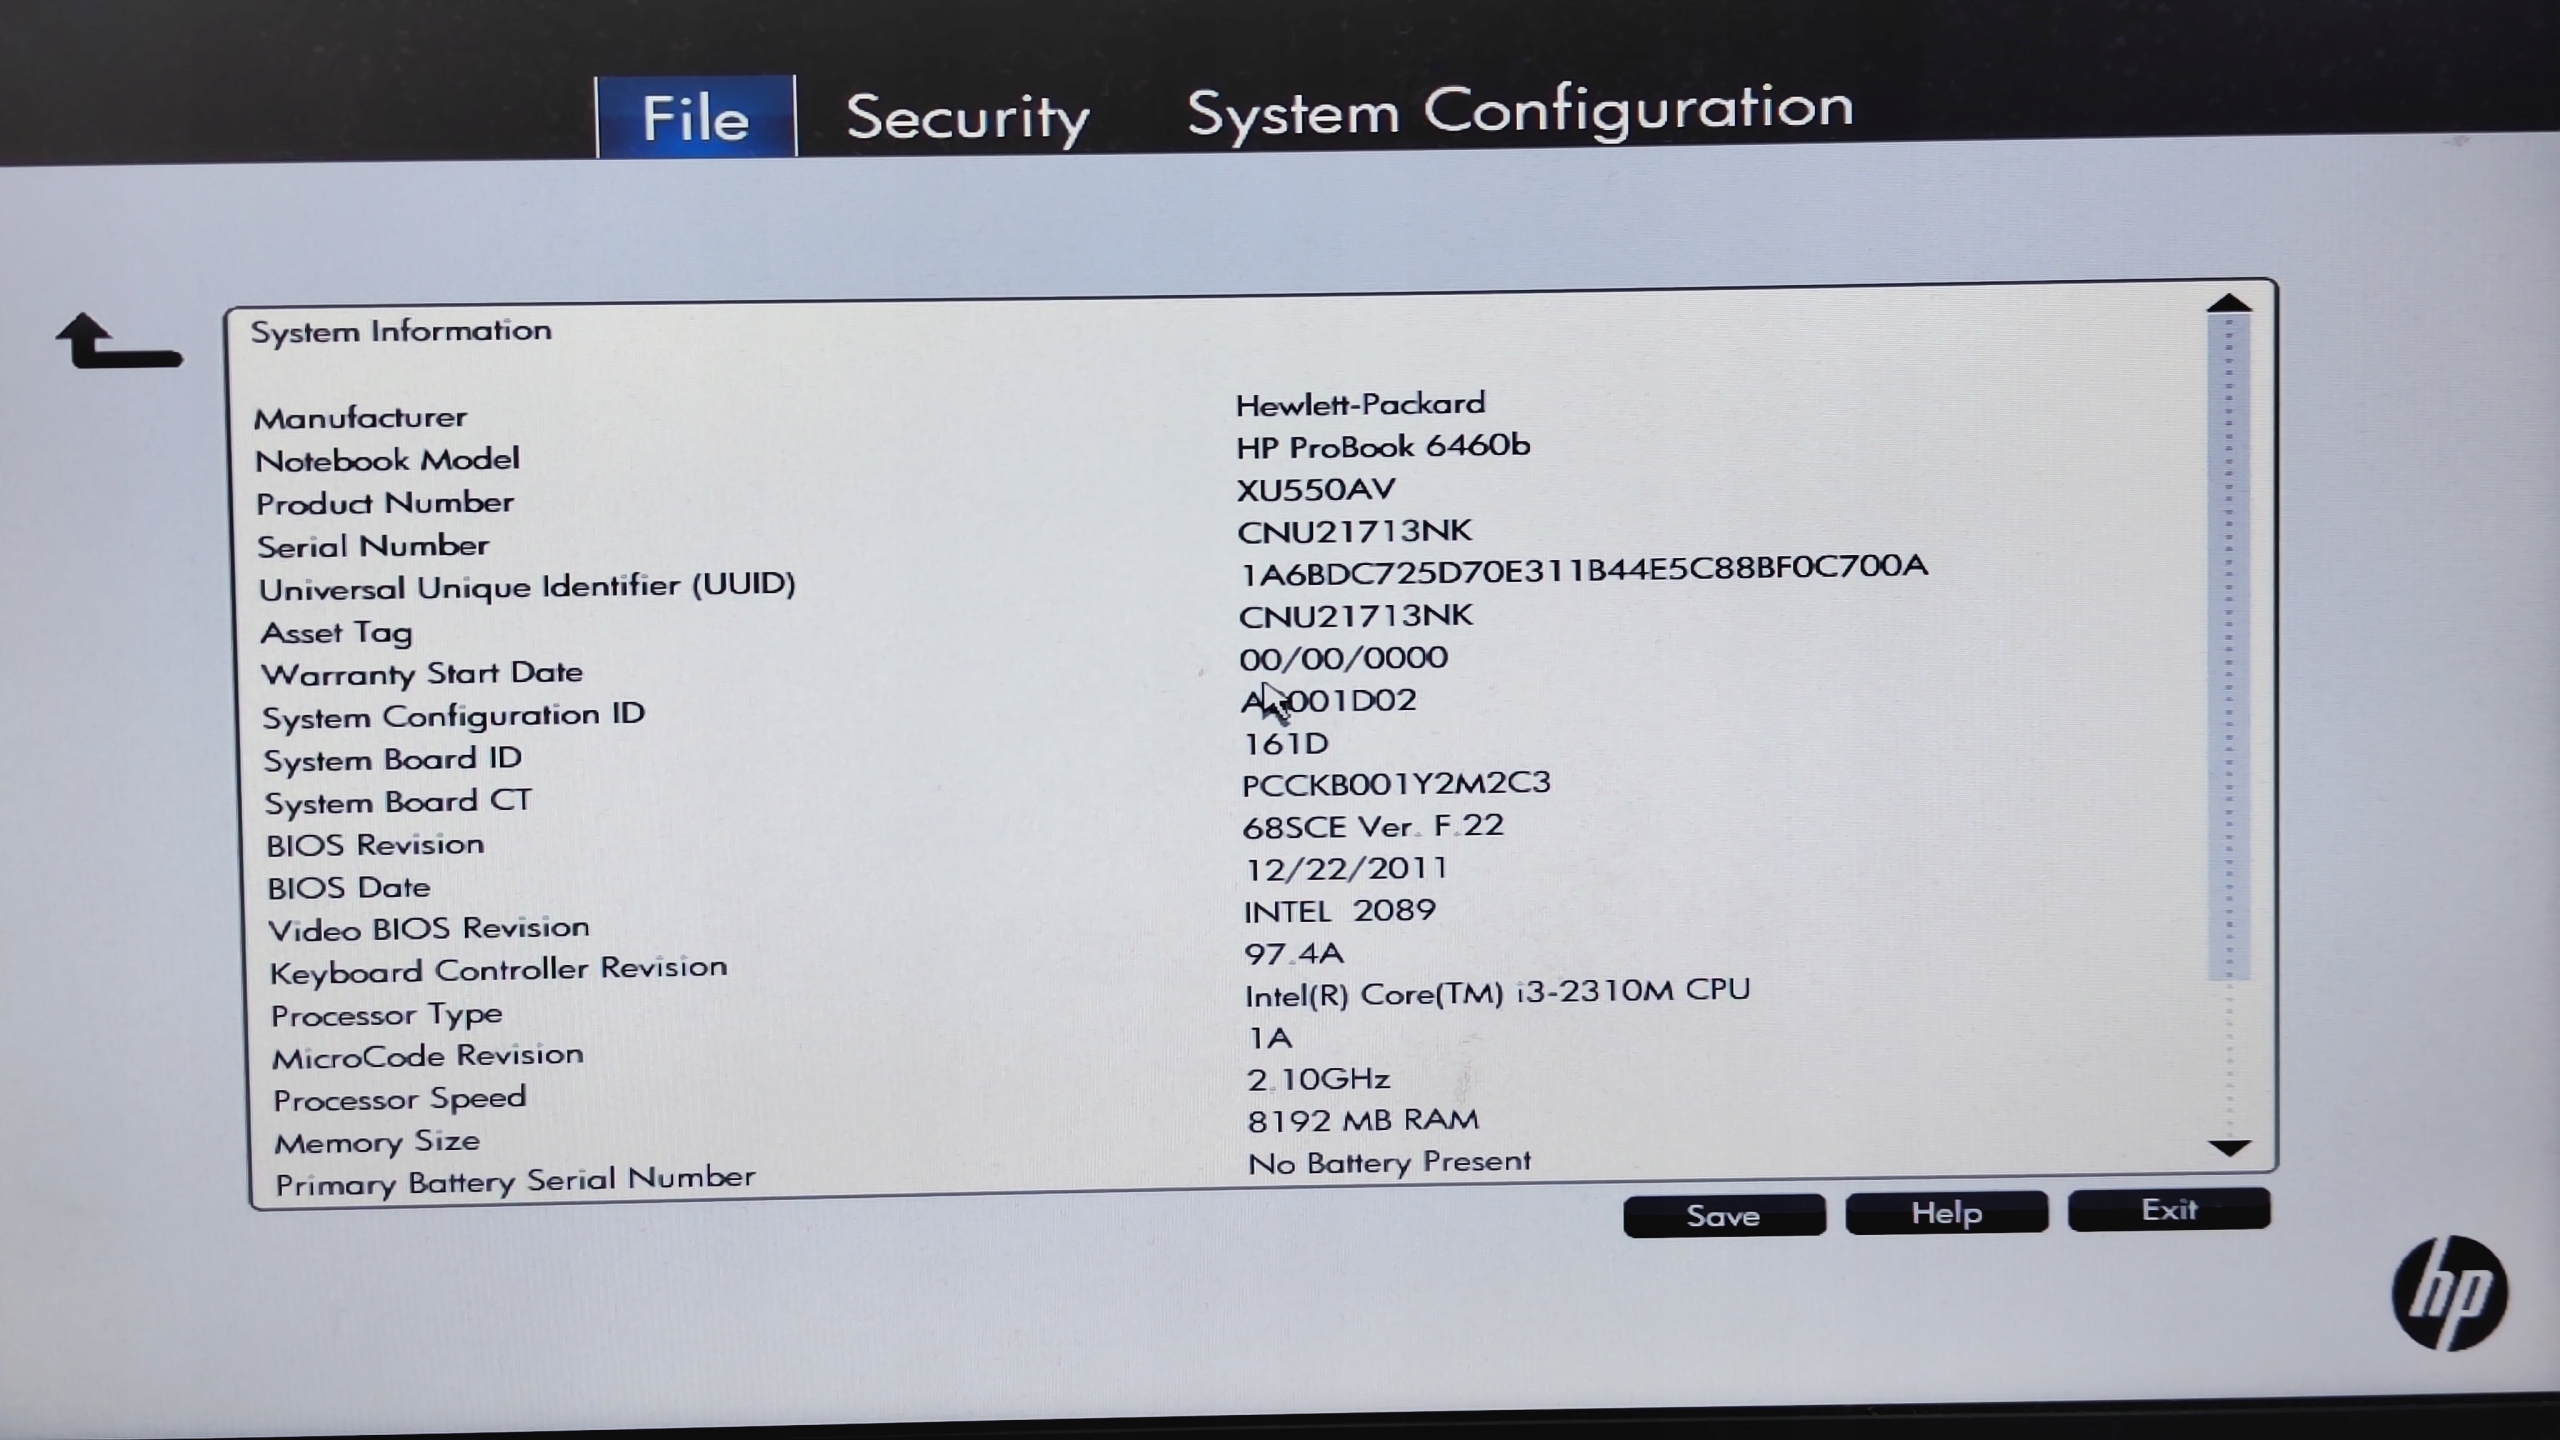
Task: Select the Processor Speed label
Action: 400,1099
